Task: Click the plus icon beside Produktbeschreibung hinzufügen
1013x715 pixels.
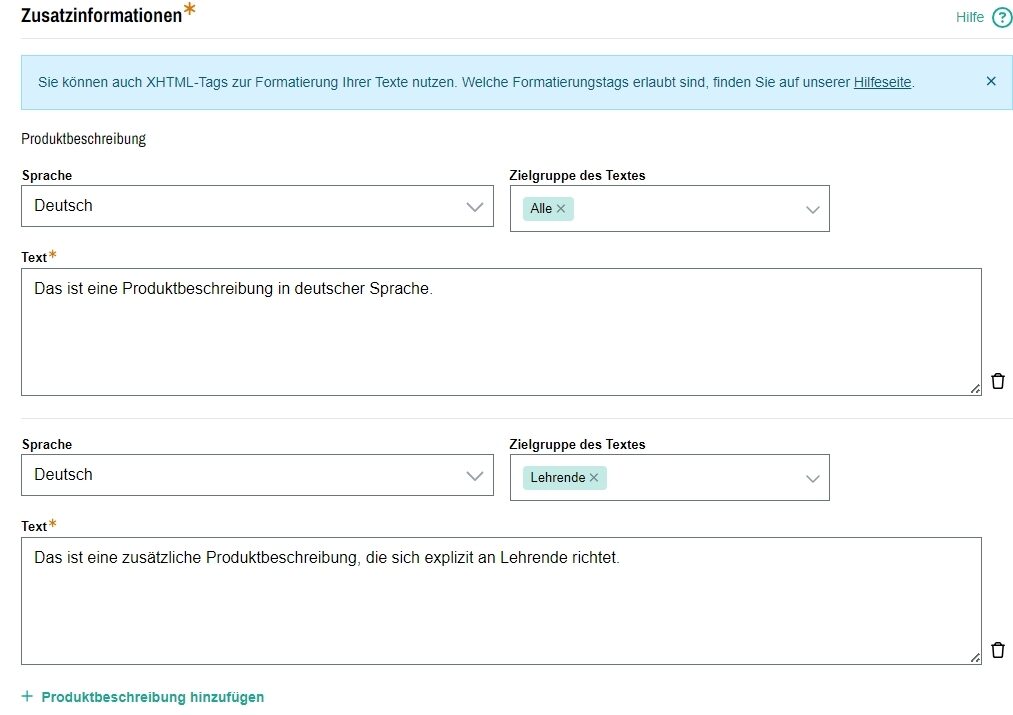Action: [27, 697]
